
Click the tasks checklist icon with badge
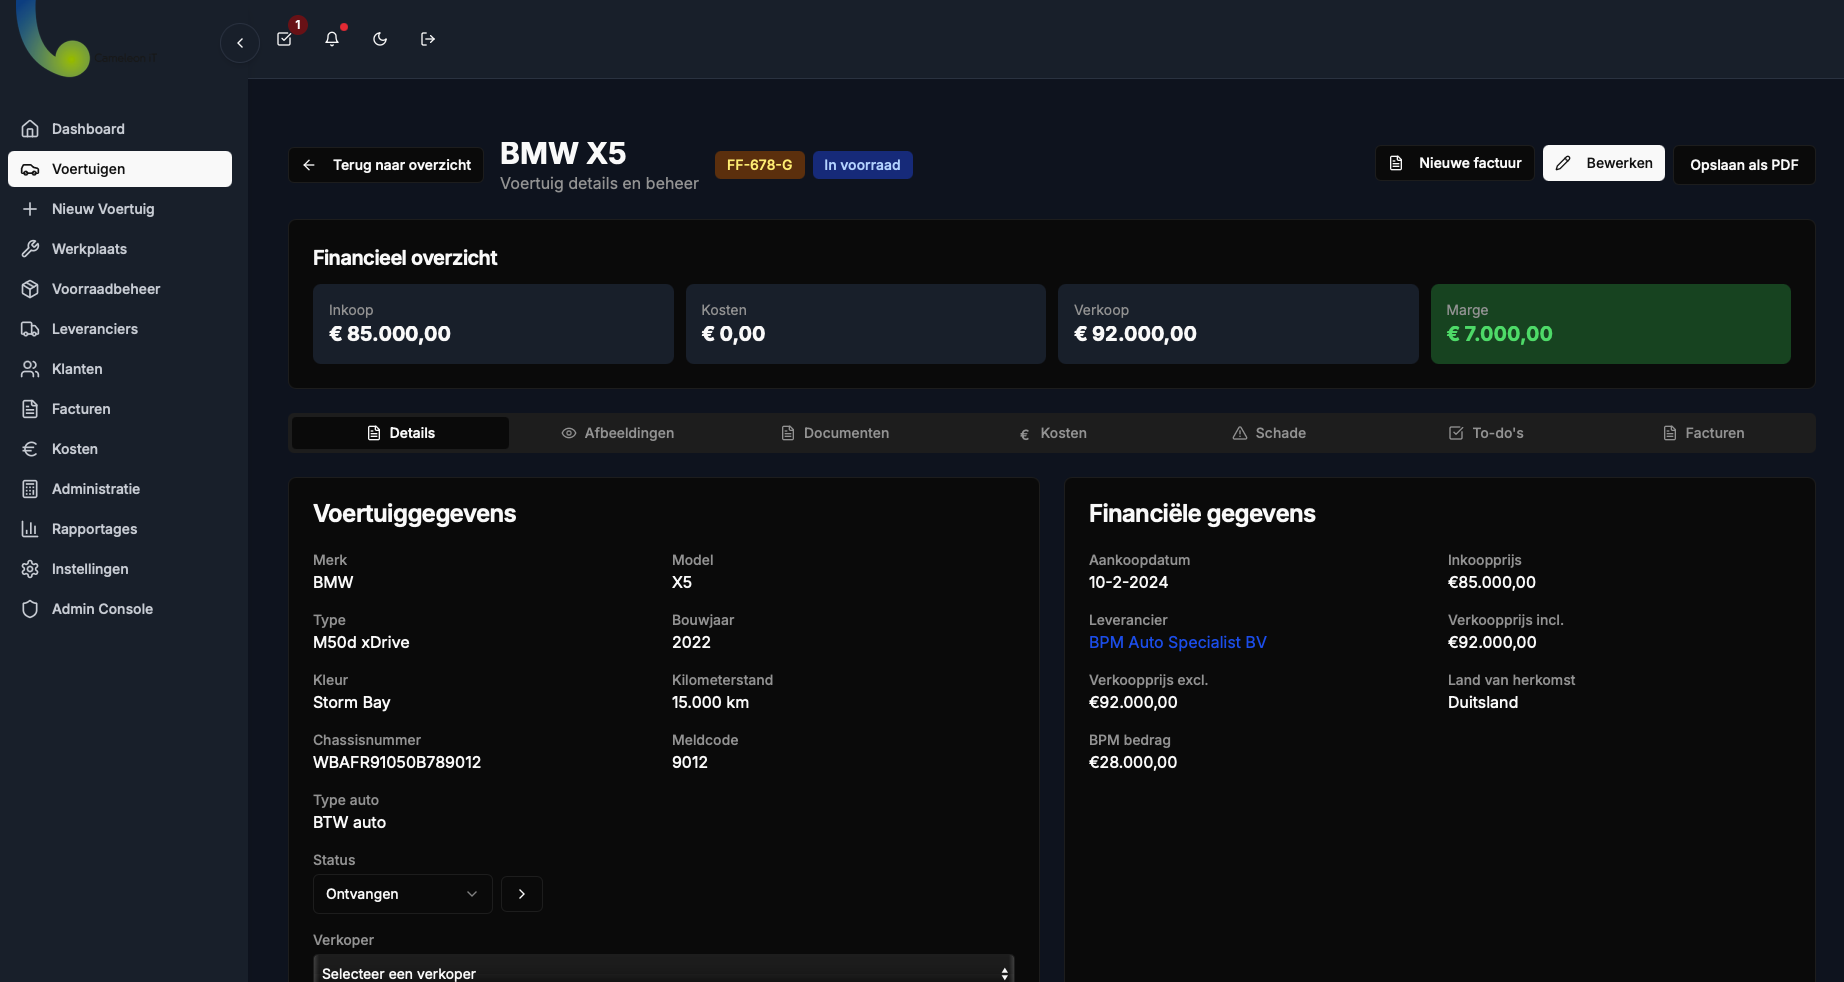pyautogui.click(x=285, y=39)
